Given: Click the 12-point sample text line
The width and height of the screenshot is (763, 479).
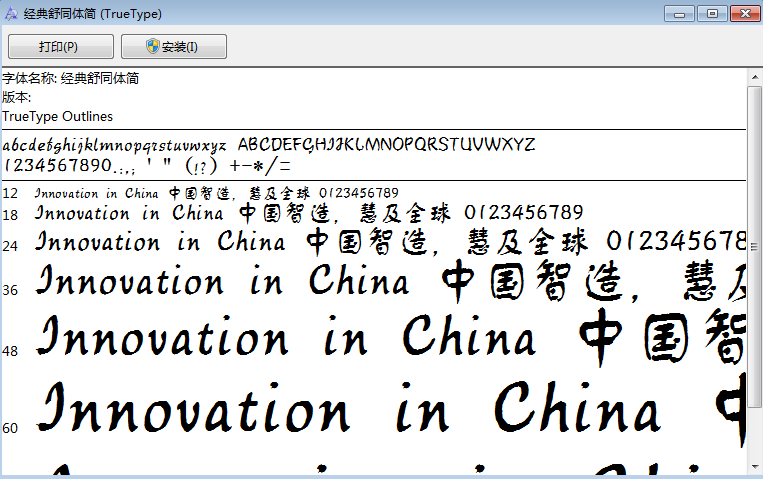Looking at the screenshot, I should pyautogui.click(x=216, y=192).
